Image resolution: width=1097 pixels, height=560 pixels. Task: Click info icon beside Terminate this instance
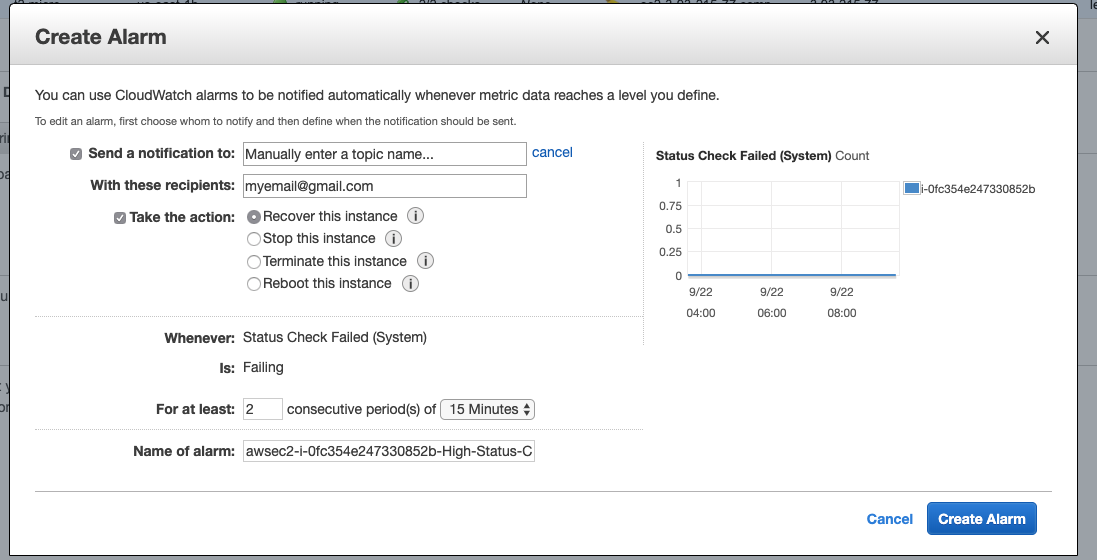pos(425,261)
